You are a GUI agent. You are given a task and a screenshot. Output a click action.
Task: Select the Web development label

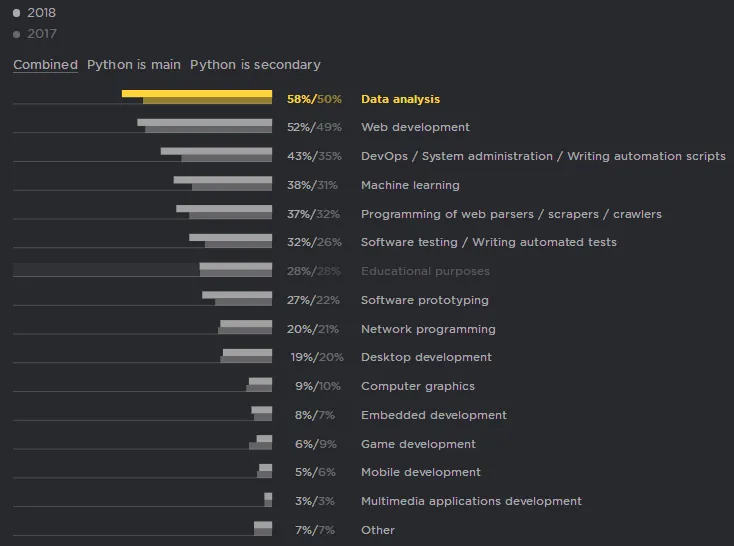coord(415,127)
